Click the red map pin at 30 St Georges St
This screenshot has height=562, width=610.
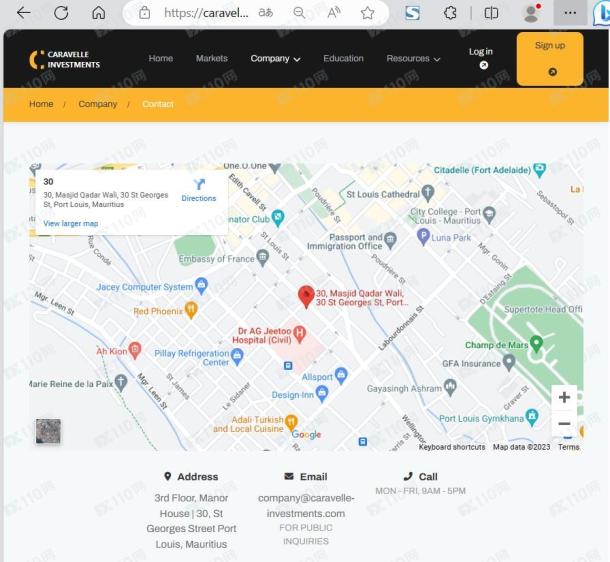click(307, 297)
